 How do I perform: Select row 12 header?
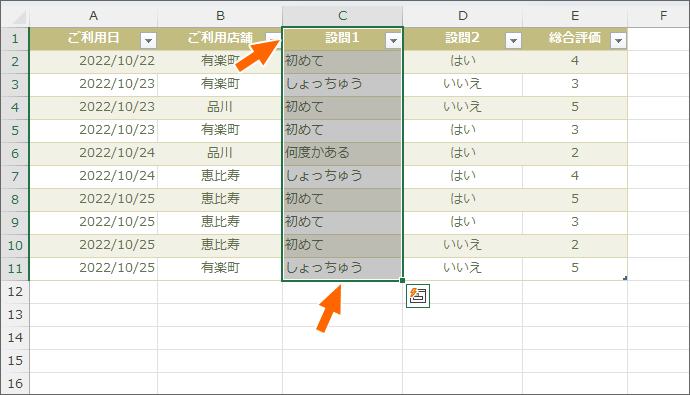pyautogui.click(x=15, y=292)
